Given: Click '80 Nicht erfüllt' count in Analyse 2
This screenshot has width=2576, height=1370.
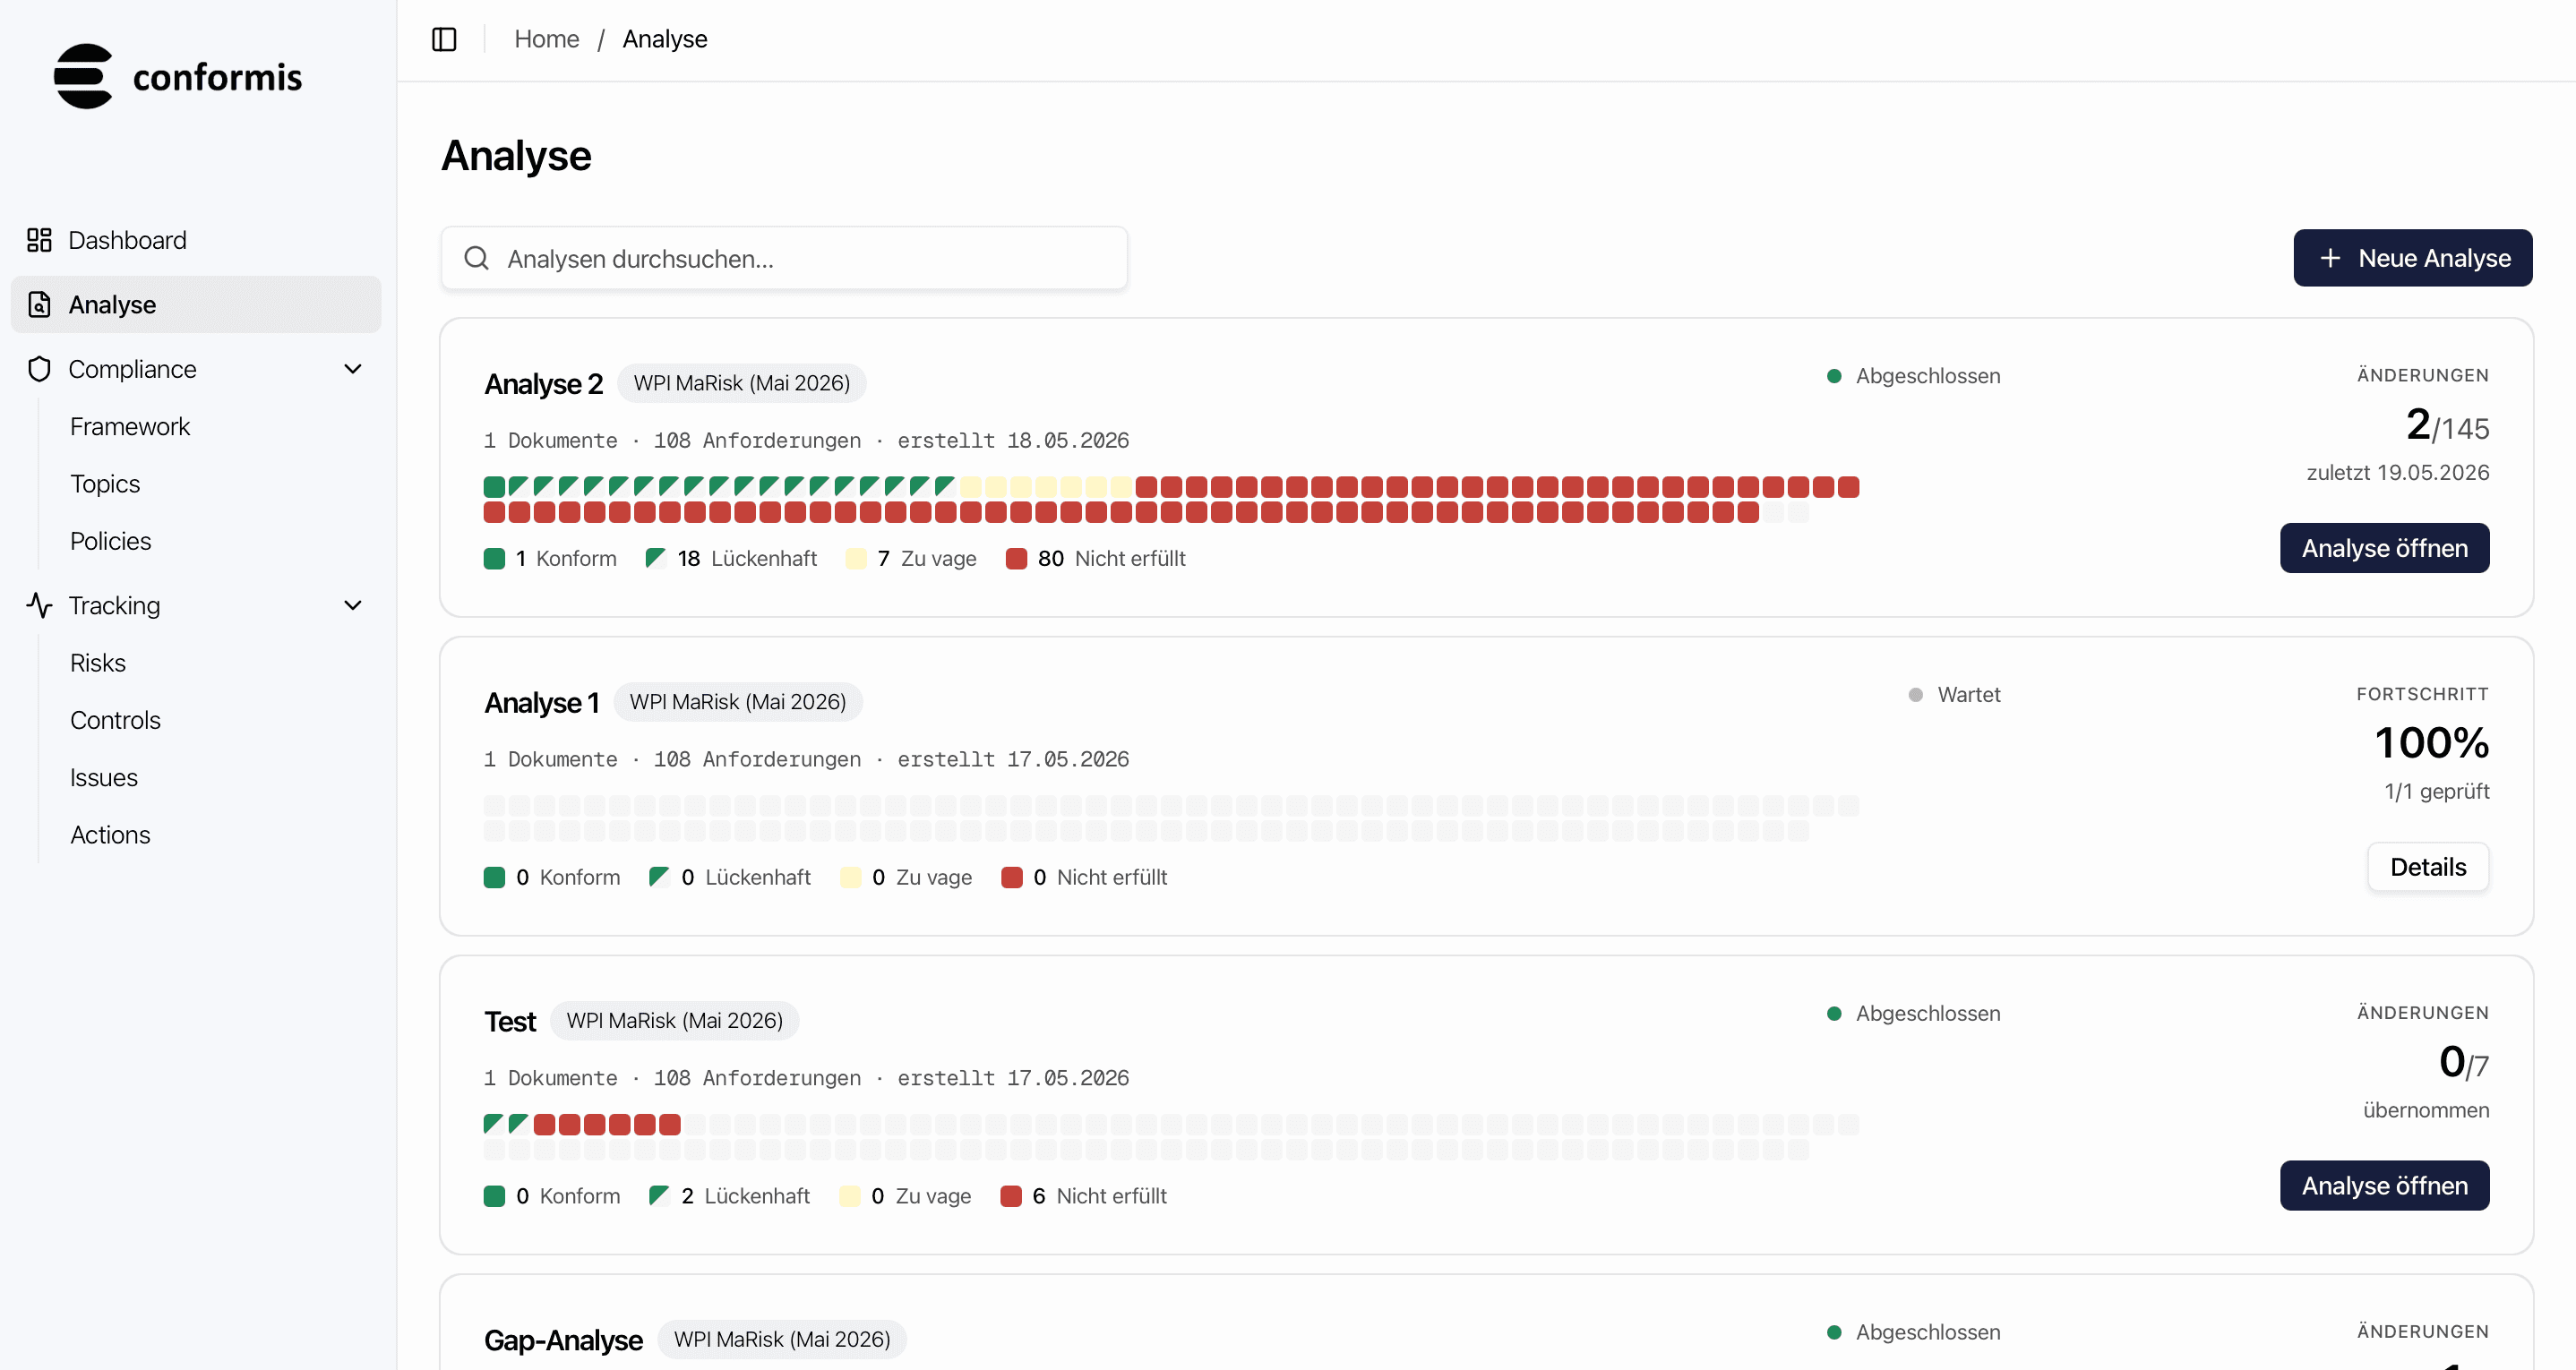Looking at the screenshot, I should [1111, 558].
